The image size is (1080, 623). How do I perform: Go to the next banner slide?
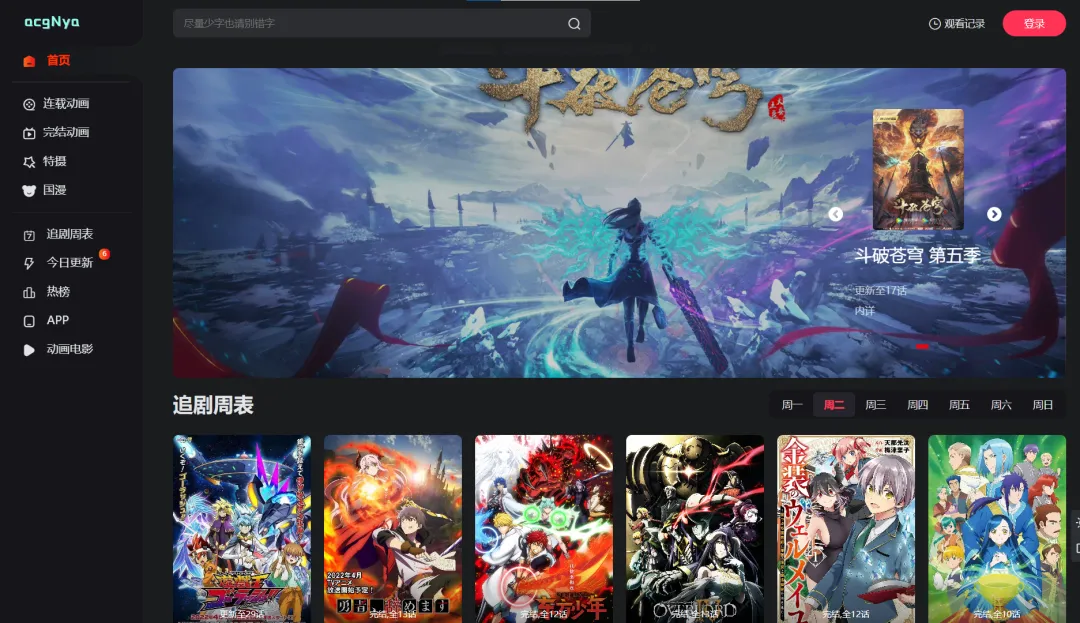(994, 214)
